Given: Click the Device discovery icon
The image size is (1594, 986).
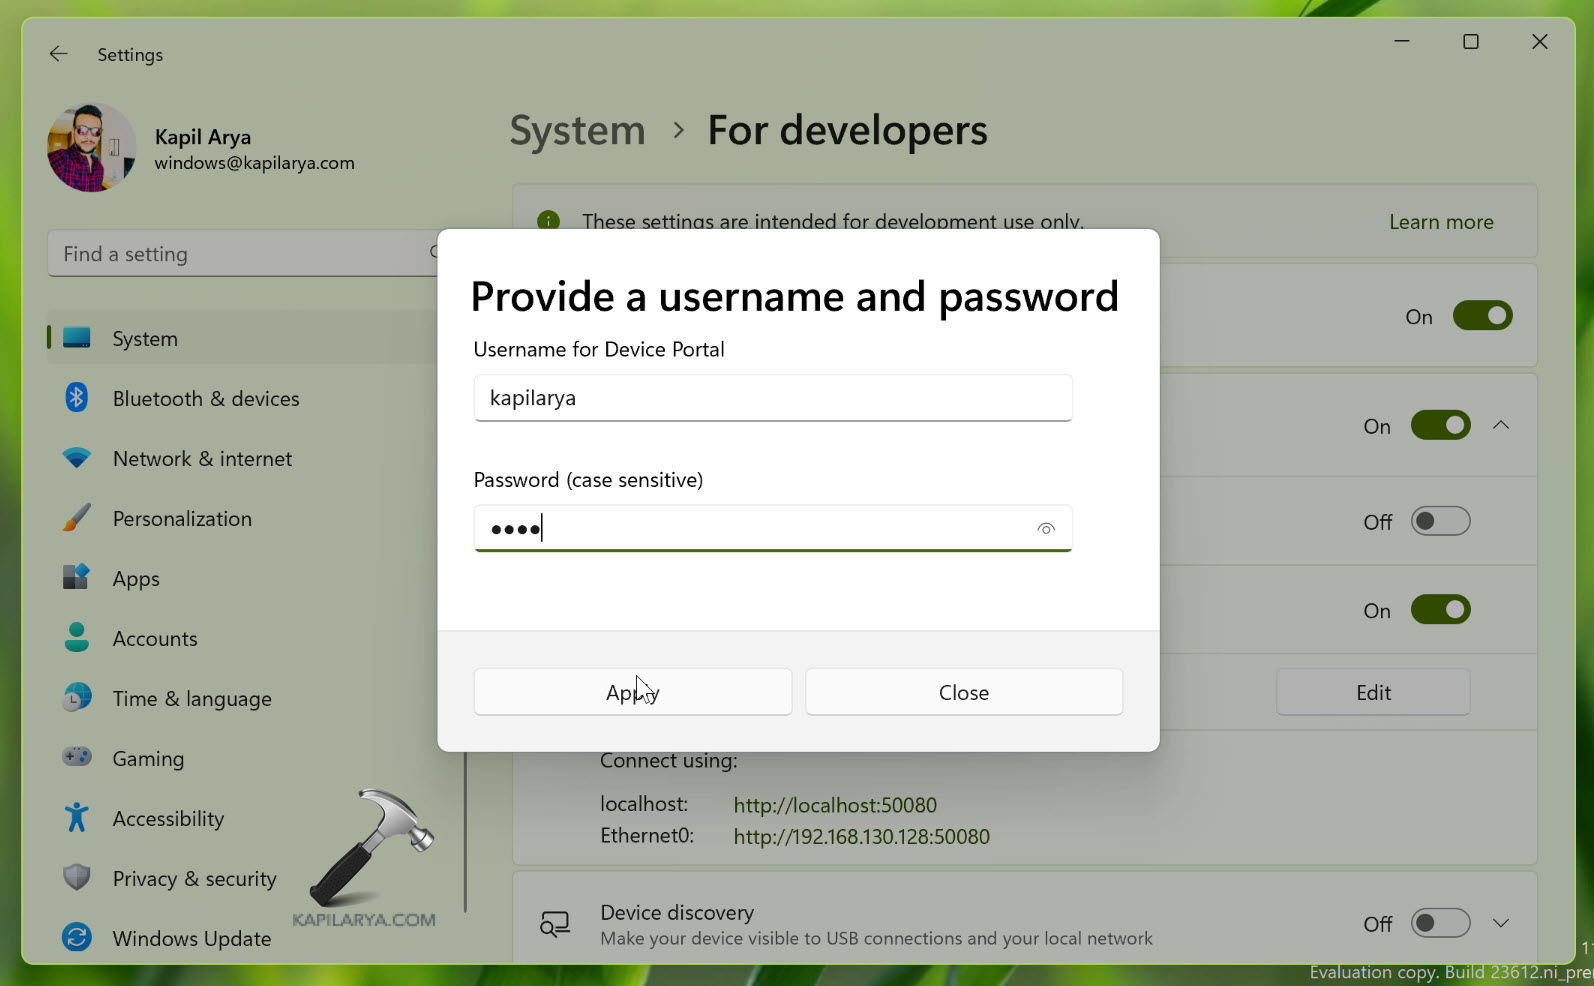Looking at the screenshot, I should 555,924.
